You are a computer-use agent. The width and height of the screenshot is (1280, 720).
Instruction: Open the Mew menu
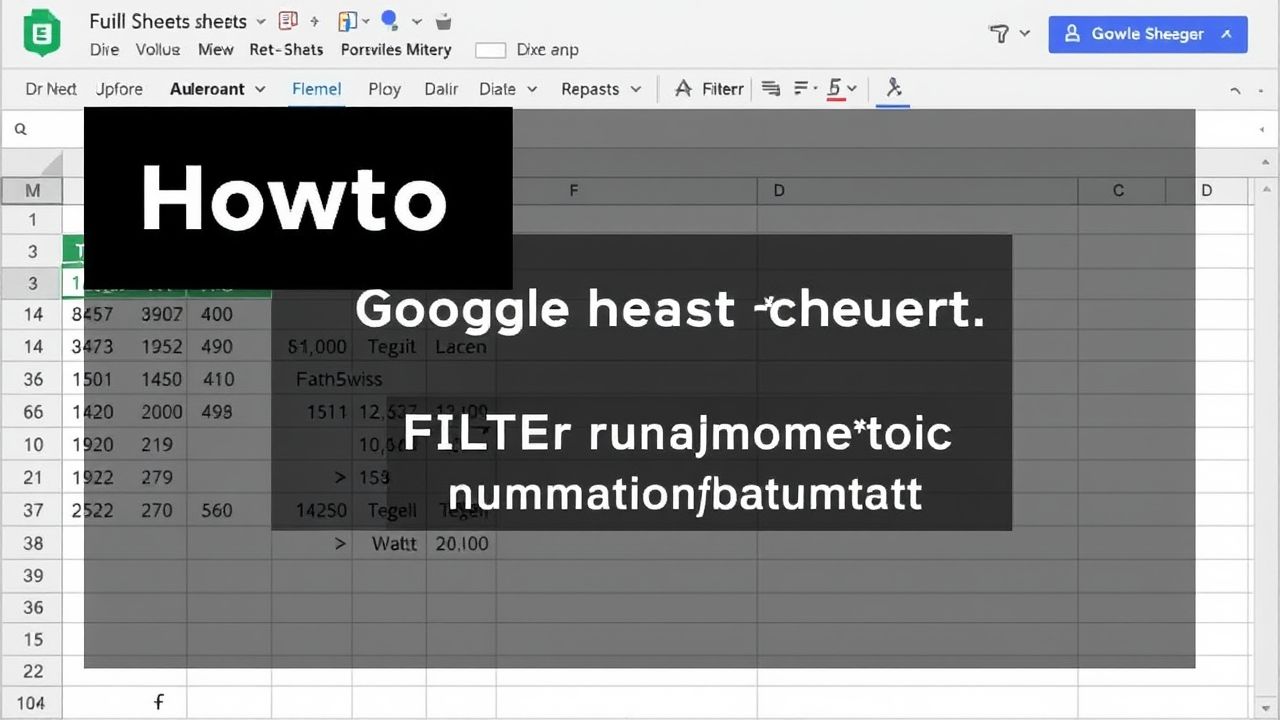click(x=215, y=49)
